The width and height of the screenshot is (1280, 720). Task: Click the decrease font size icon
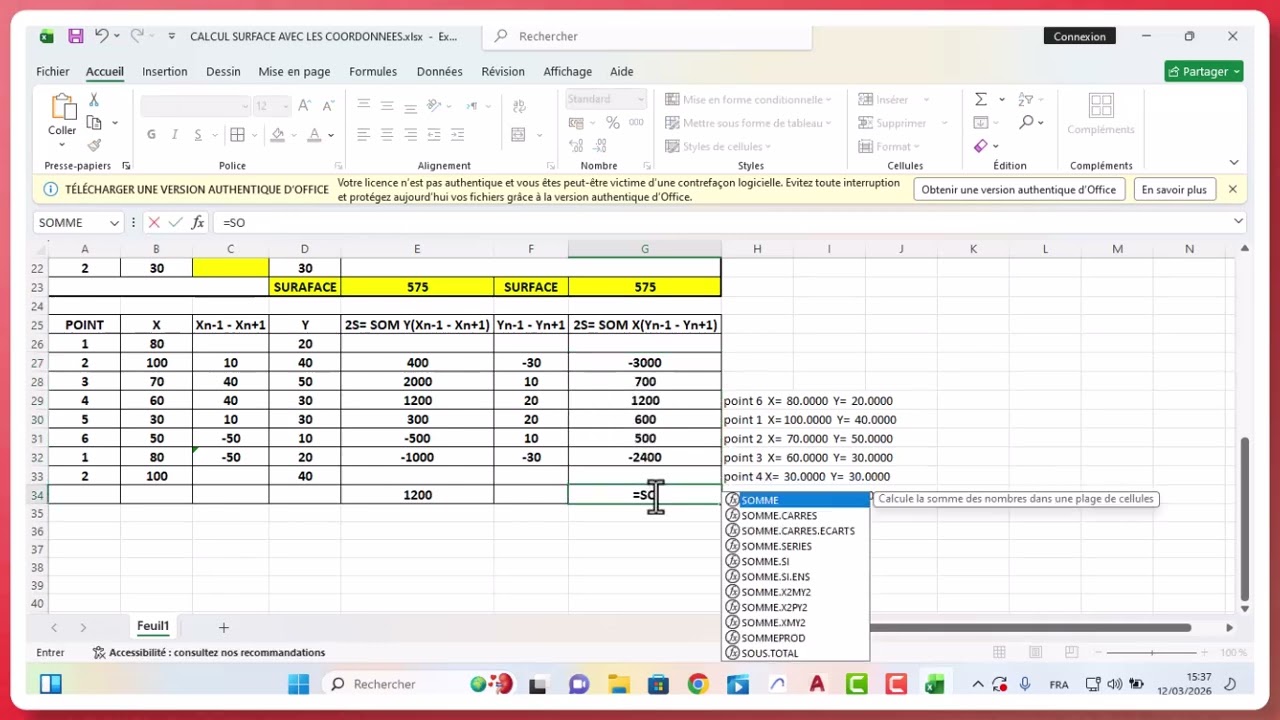(327, 105)
